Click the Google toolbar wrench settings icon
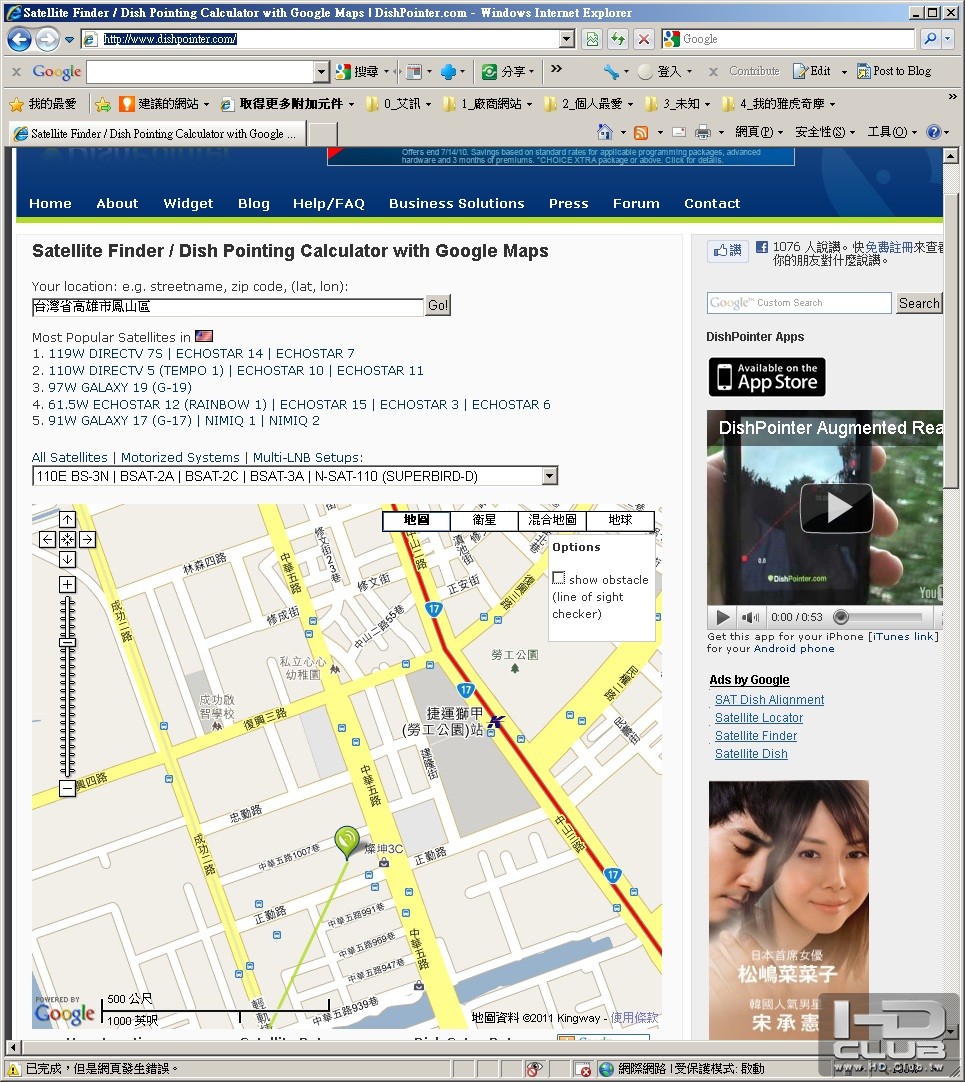The image size is (965, 1082). (610, 71)
